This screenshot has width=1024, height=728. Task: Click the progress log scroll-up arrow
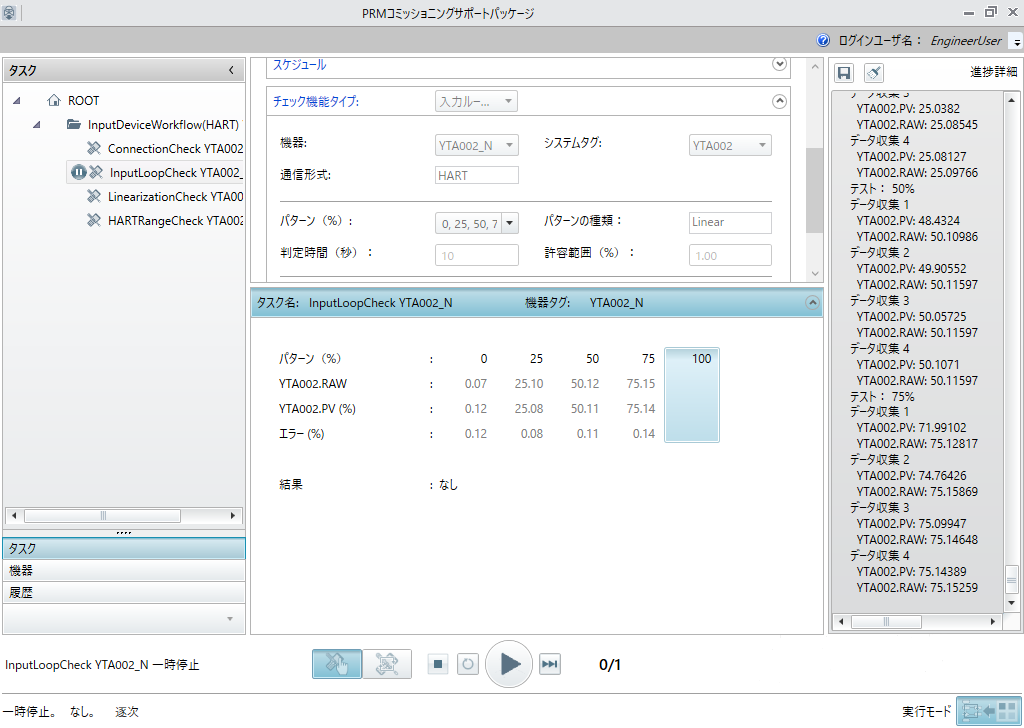1012,100
